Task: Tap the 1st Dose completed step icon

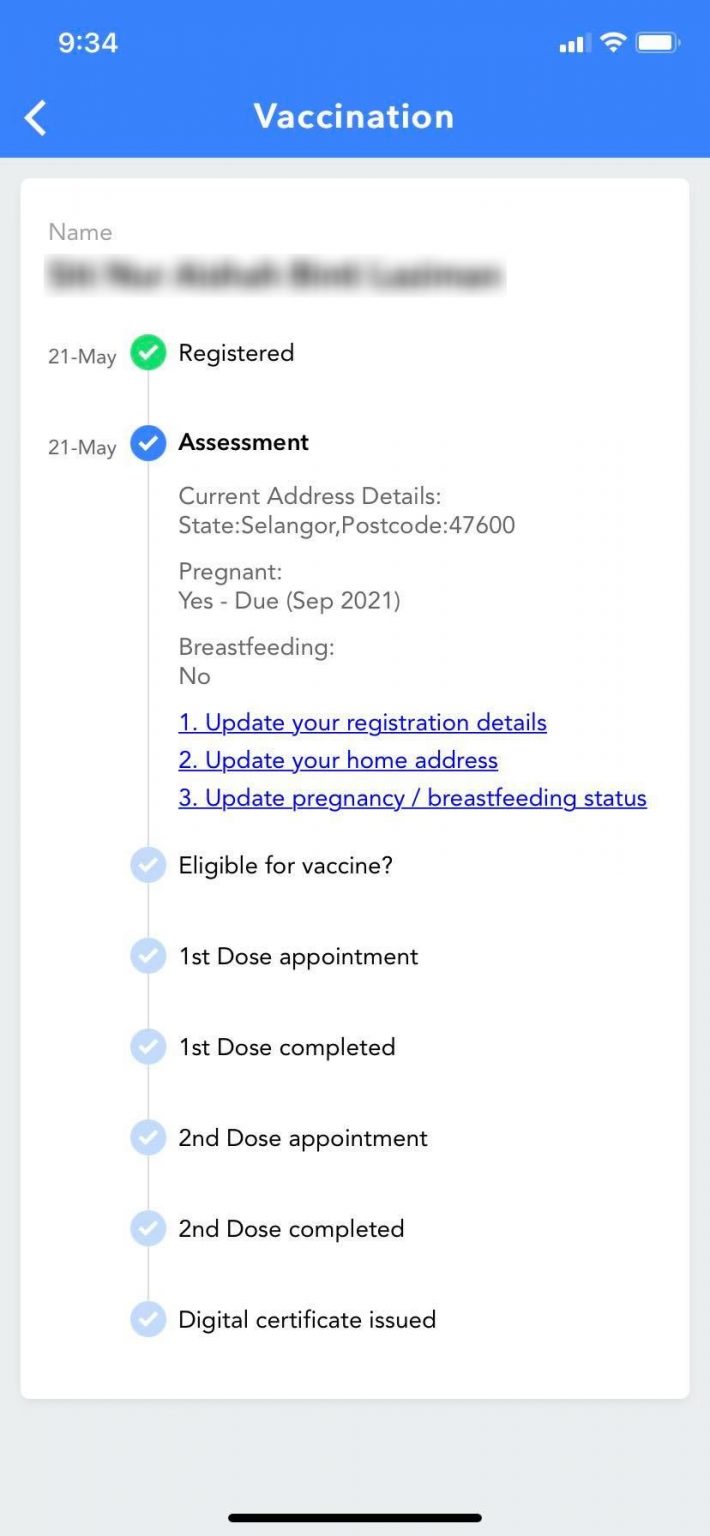Action: tap(148, 1047)
